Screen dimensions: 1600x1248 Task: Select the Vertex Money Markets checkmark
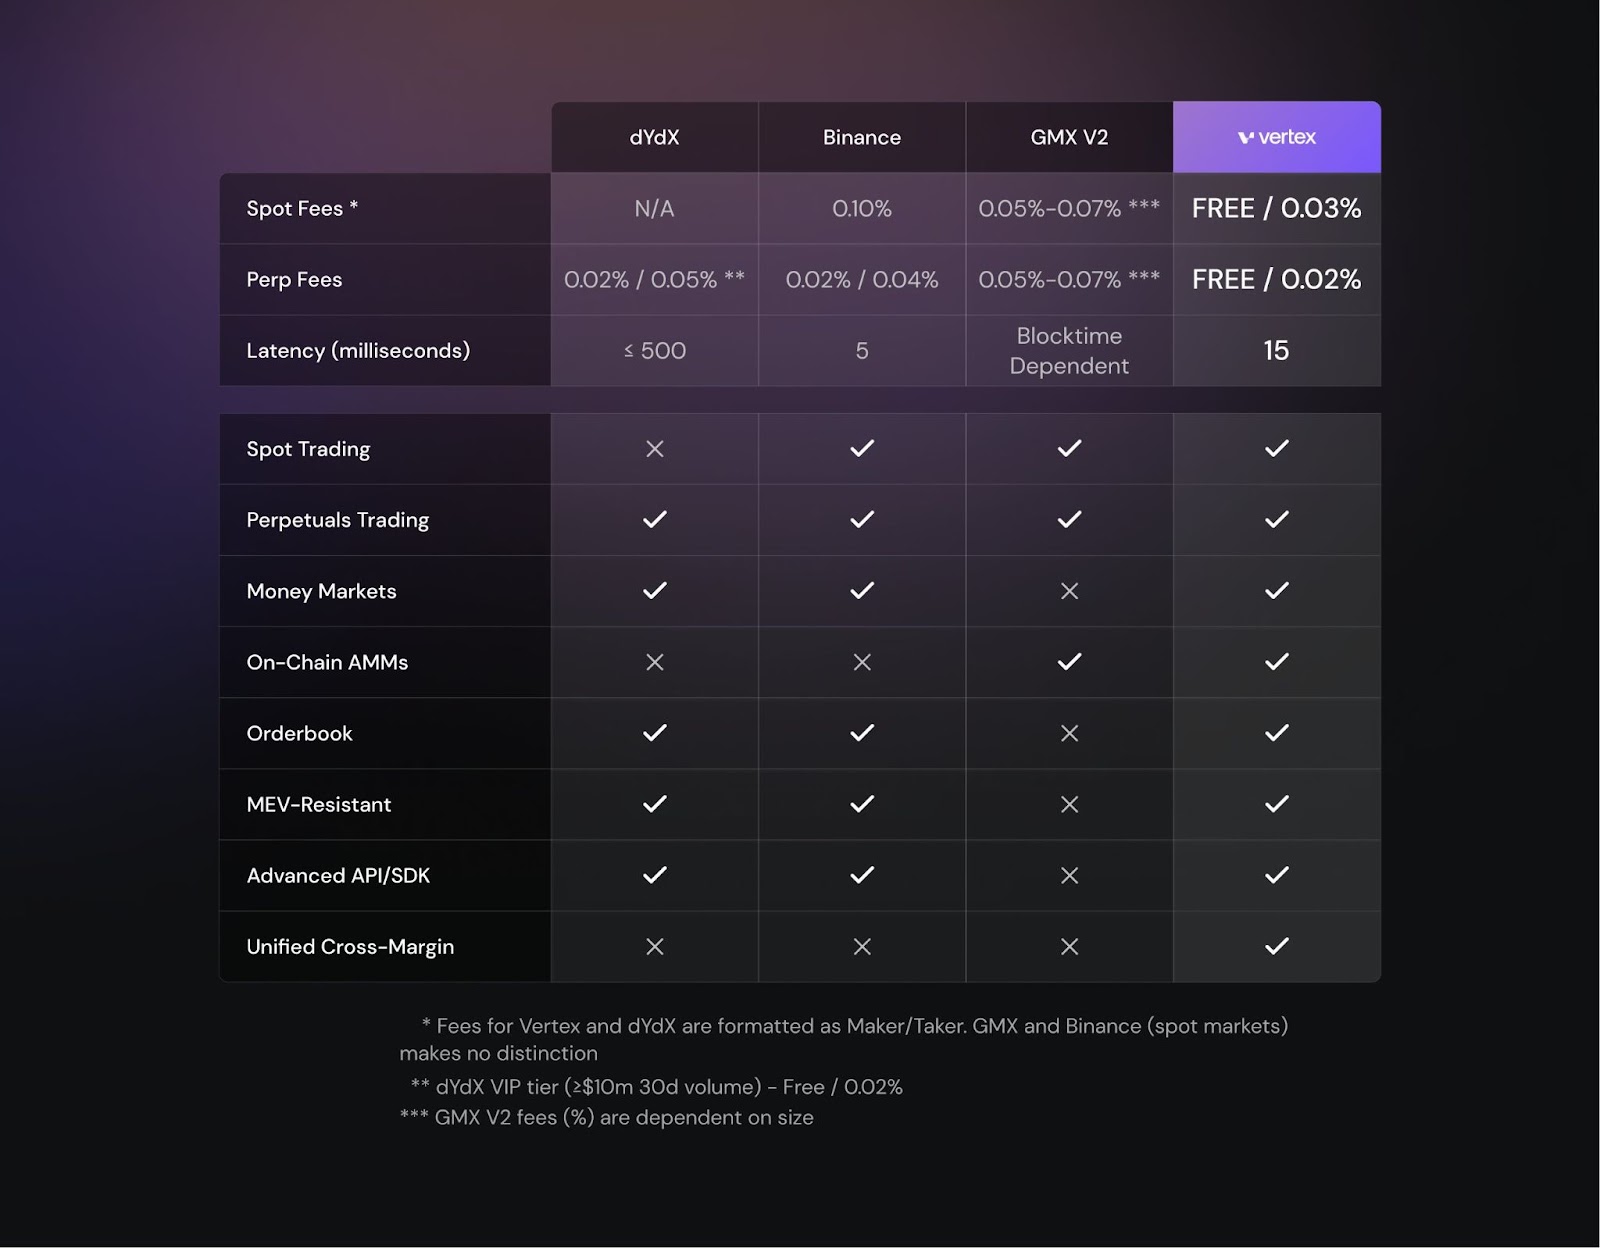[x=1277, y=591]
